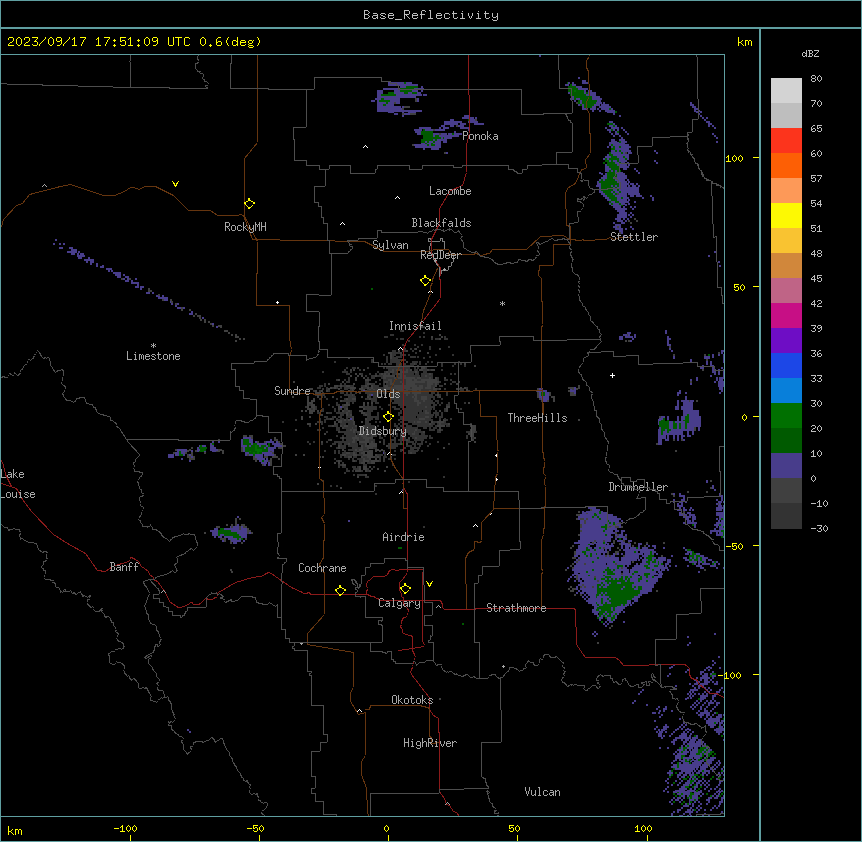Click the Didsbury city label
Screen dimensions: 862x842
pyautogui.click(x=383, y=431)
